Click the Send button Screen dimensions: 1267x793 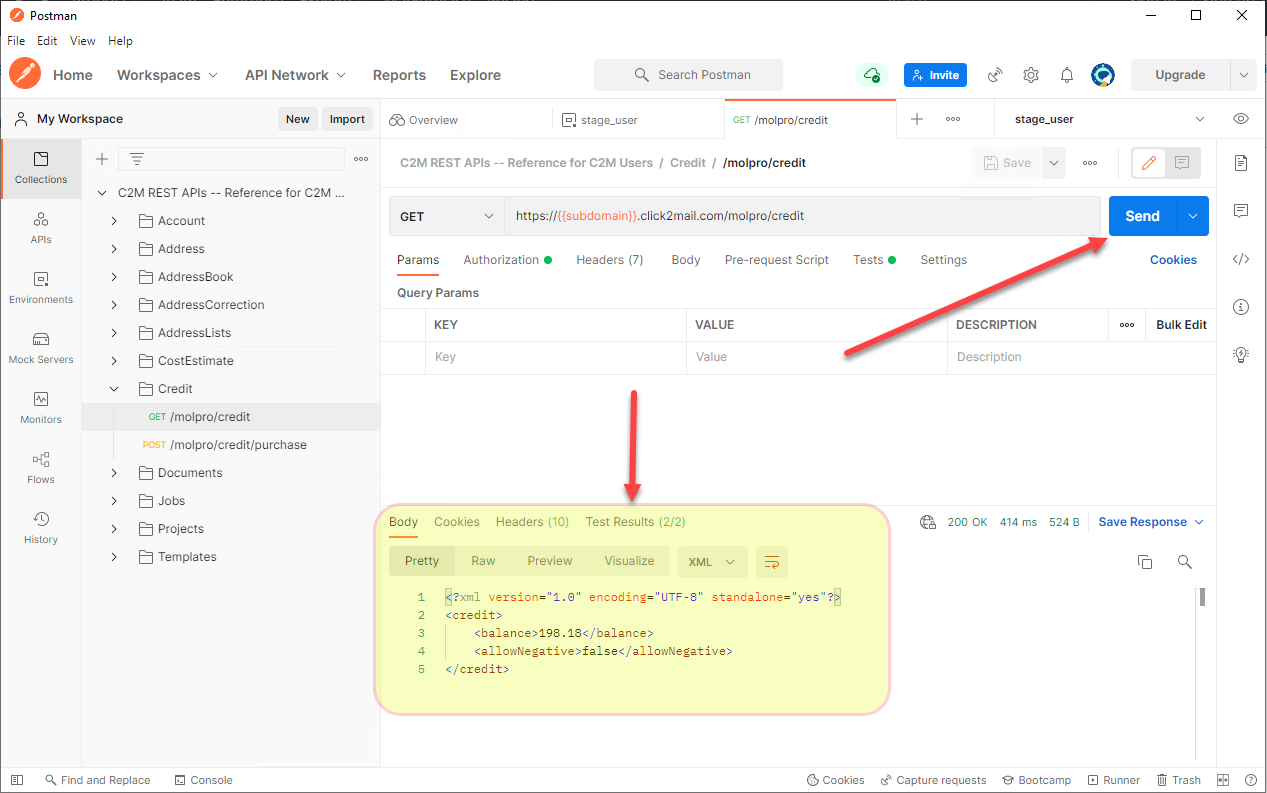tap(1142, 216)
